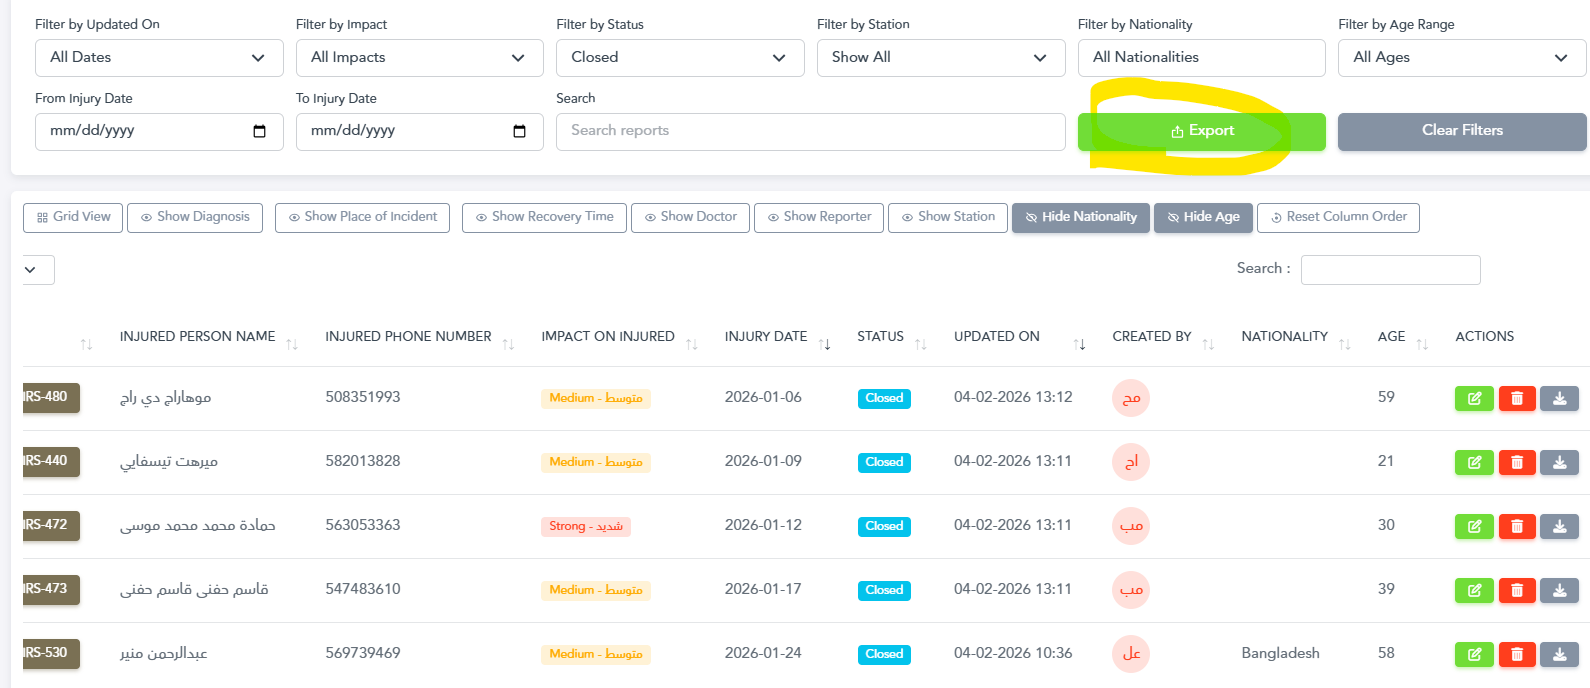Screen dimensions: 1590x688
Task: Click Bangladesh nationality cell
Action: tap(1281, 653)
